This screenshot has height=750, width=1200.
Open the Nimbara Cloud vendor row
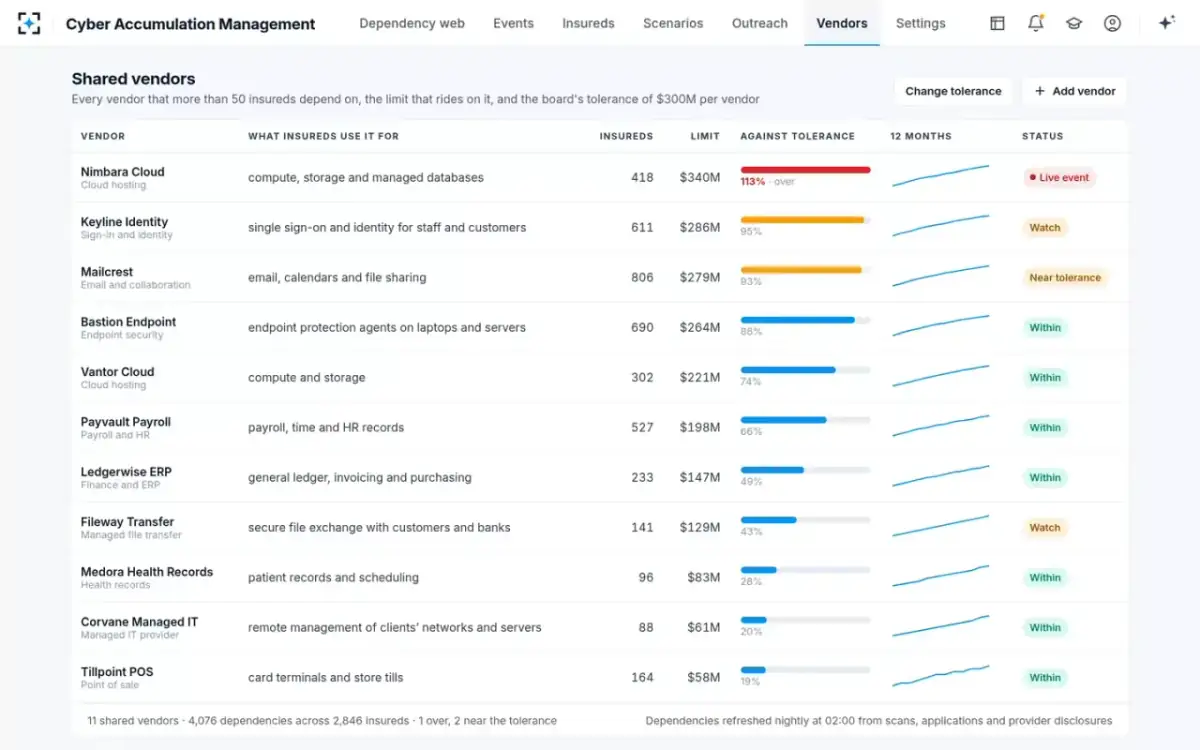tap(600, 177)
